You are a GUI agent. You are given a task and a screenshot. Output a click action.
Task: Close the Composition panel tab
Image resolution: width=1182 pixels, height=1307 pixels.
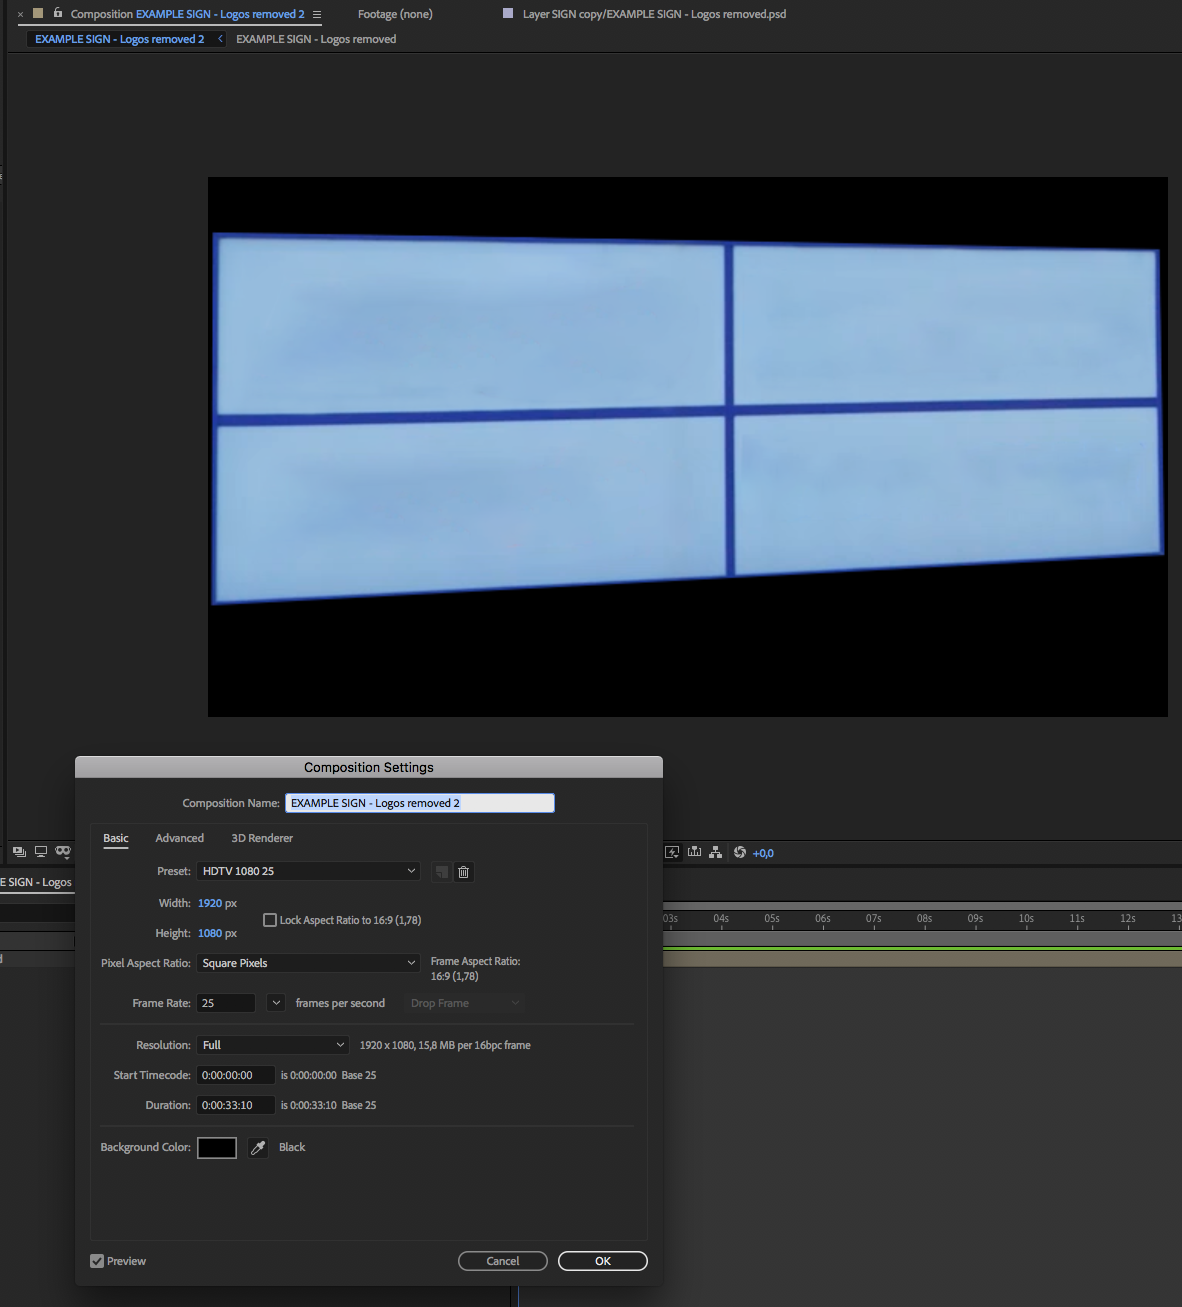(20, 14)
